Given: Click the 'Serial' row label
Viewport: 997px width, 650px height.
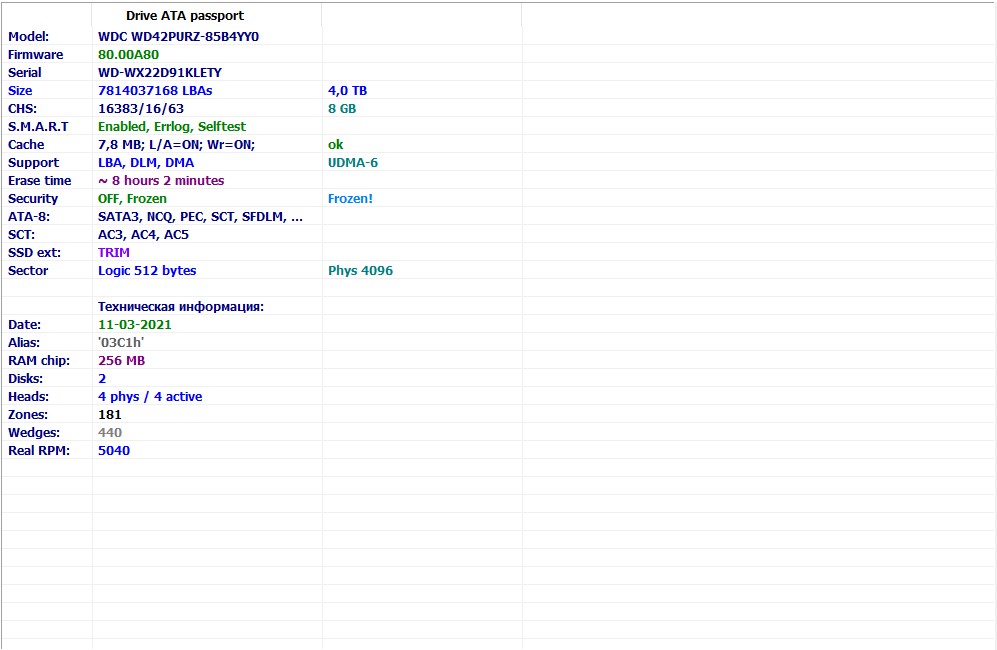Looking at the screenshot, I should 25,73.
